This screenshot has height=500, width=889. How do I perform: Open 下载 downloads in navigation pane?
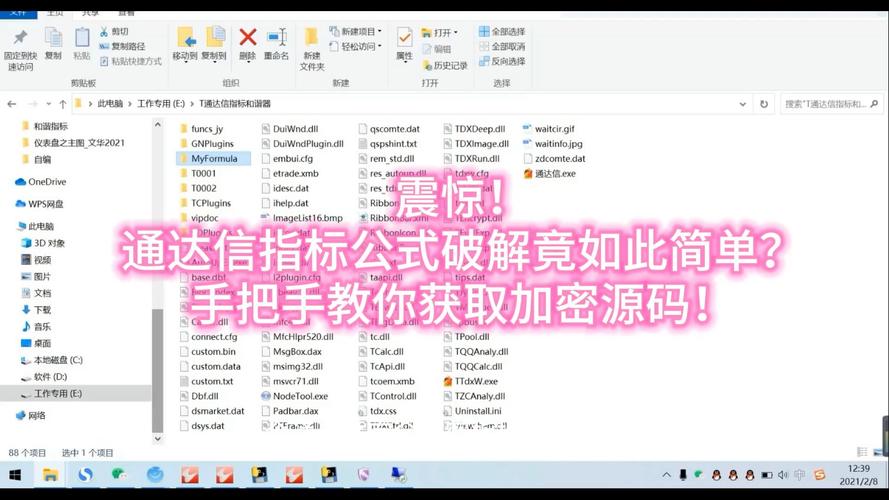(x=36, y=310)
